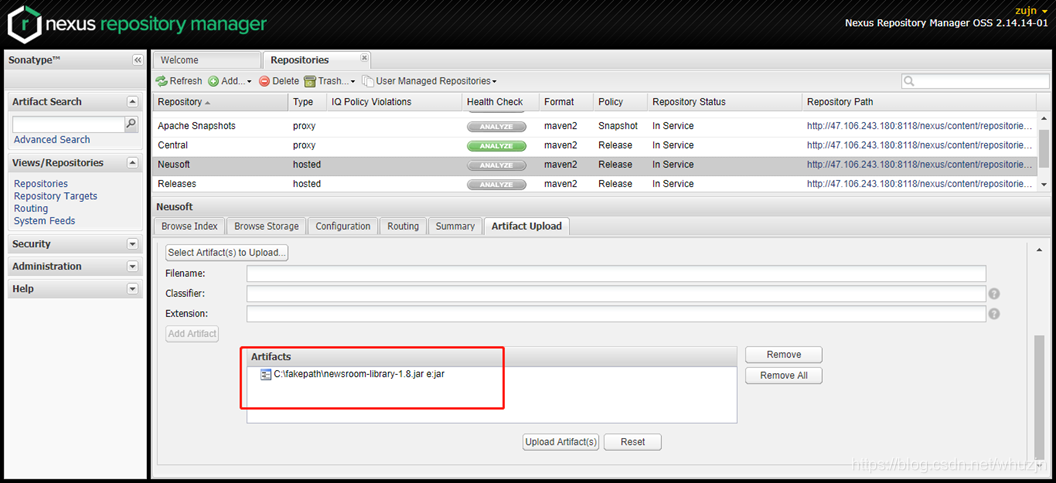Click the Reset button
This screenshot has height=483, width=1056.
pos(632,442)
